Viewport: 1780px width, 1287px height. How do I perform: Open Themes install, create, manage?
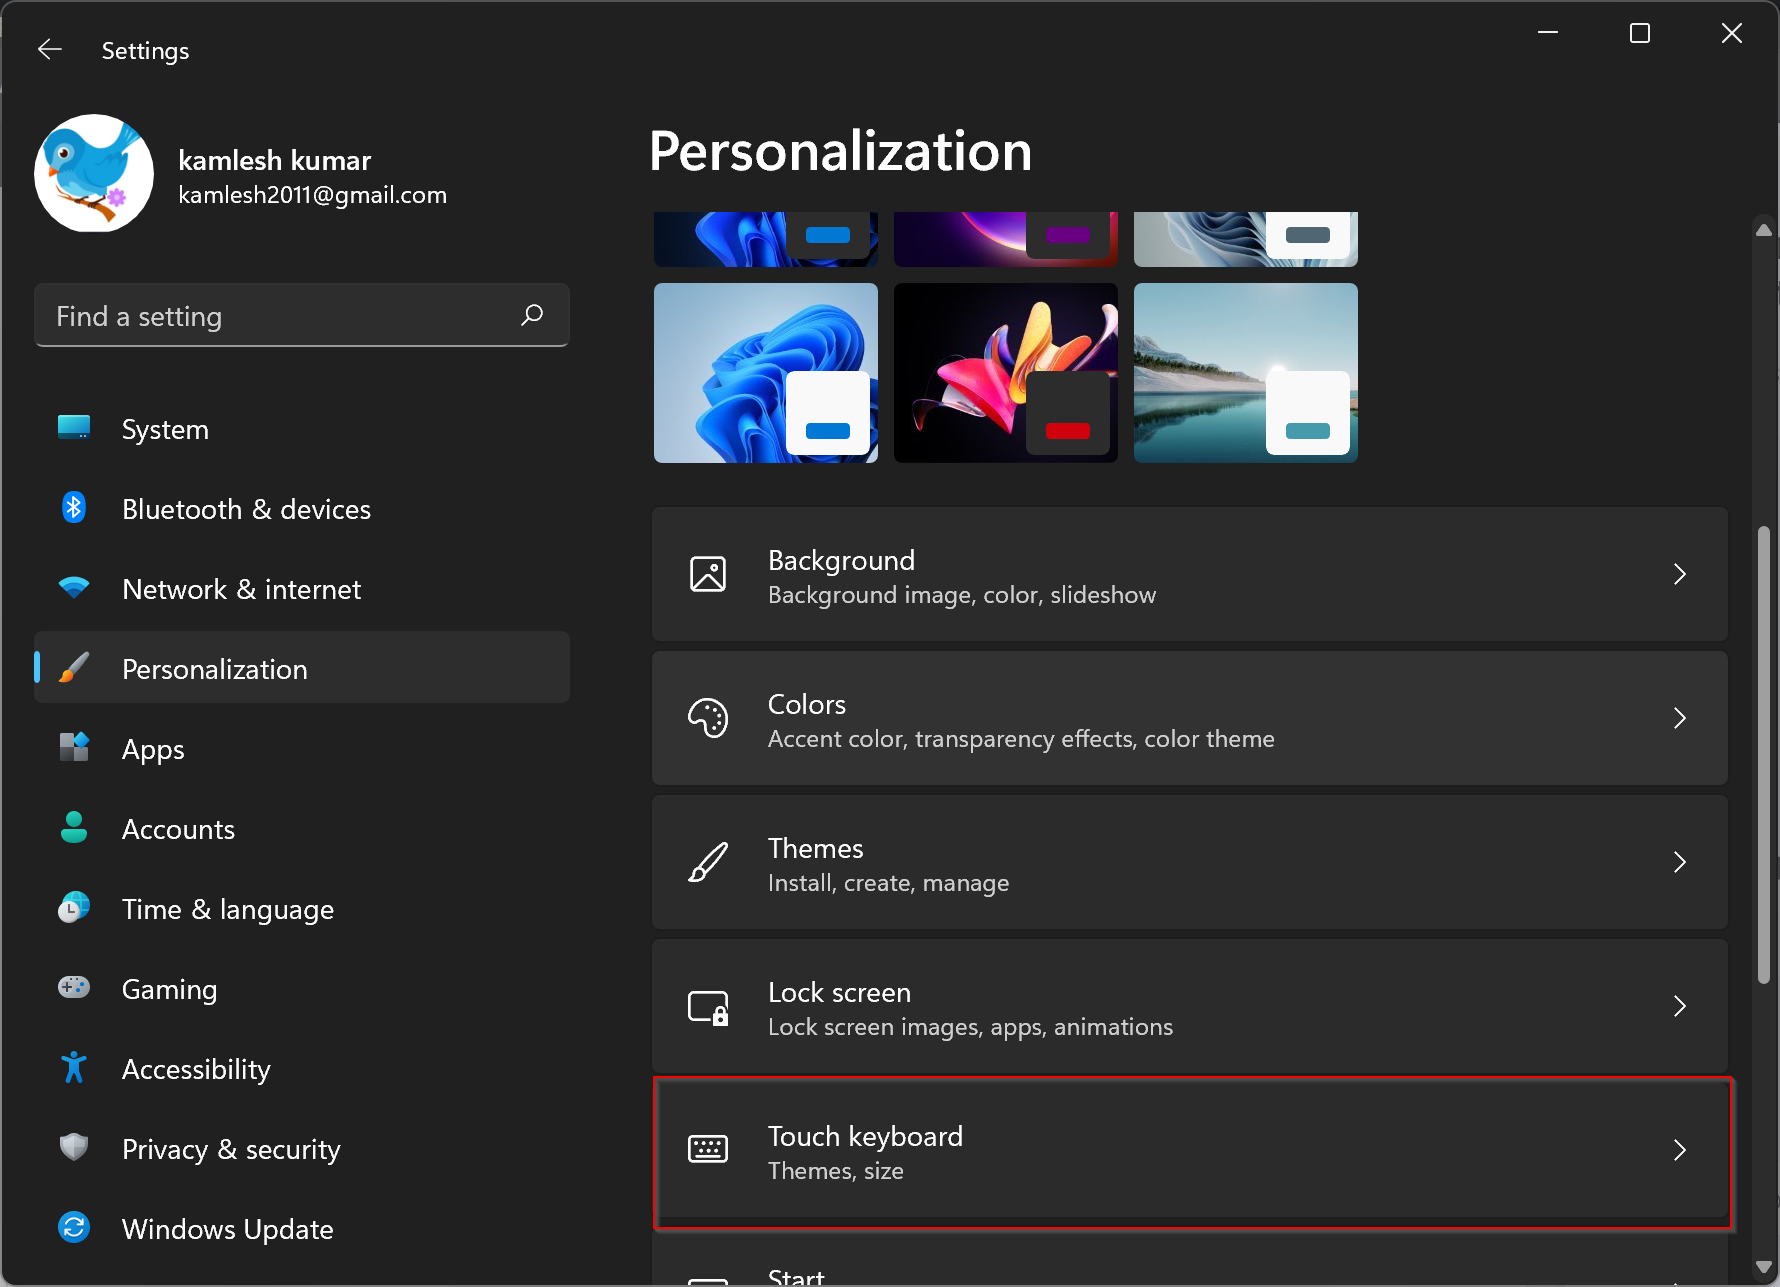(1190, 862)
